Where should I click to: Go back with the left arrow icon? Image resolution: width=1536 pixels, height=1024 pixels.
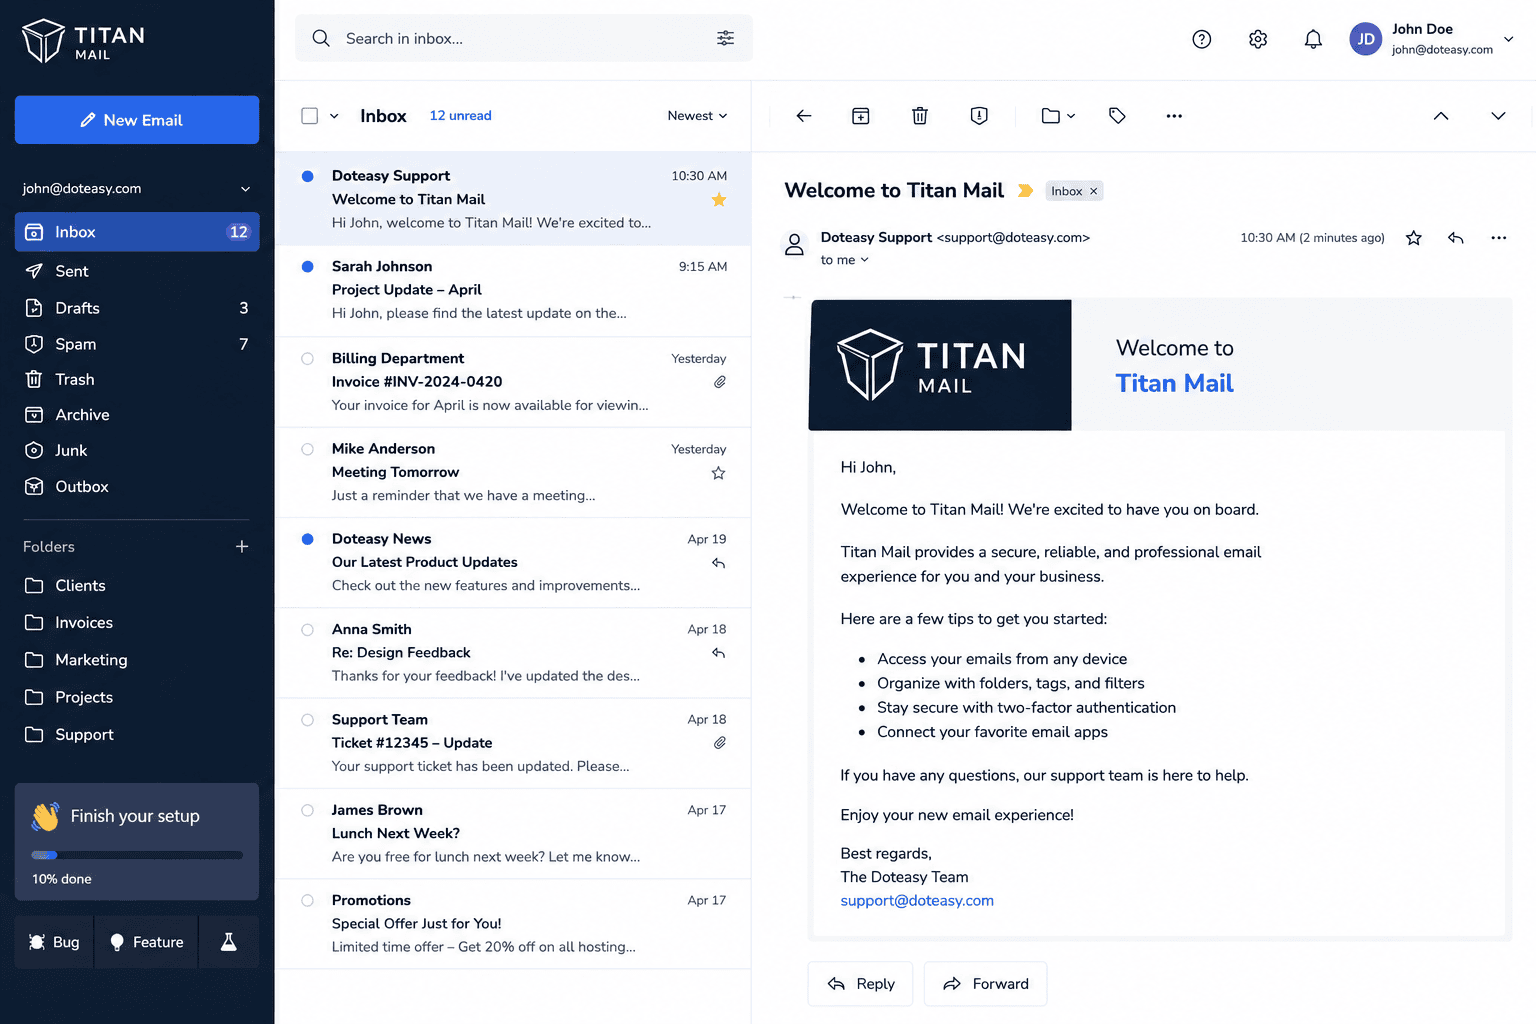point(804,116)
